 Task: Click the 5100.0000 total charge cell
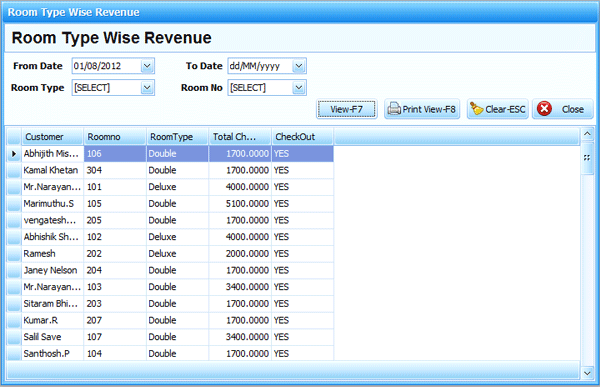(x=240, y=204)
